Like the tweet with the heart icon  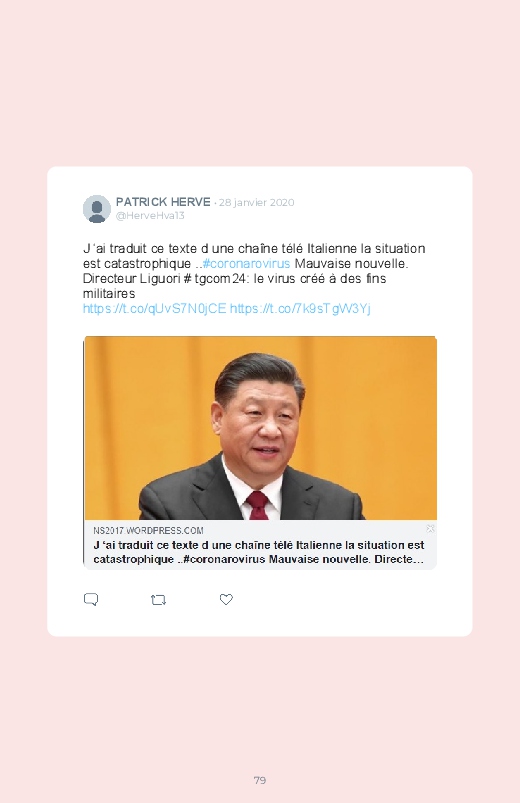click(x=226, y=599)
